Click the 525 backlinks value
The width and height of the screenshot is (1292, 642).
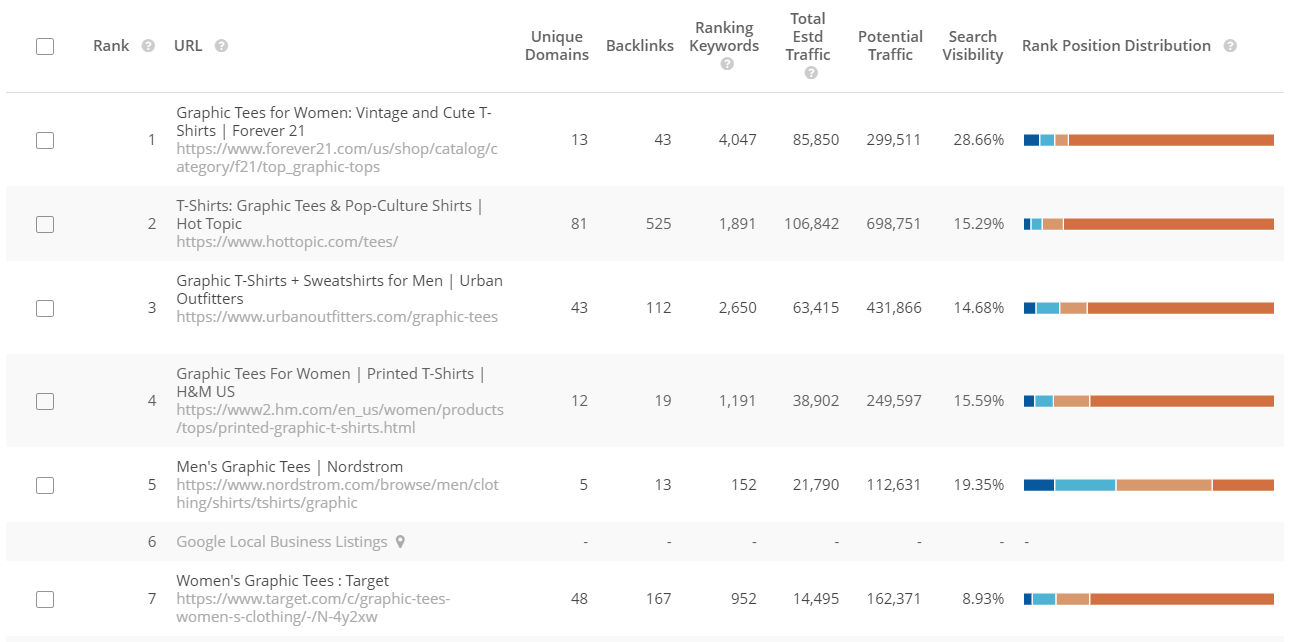click(x=658, y=224)
